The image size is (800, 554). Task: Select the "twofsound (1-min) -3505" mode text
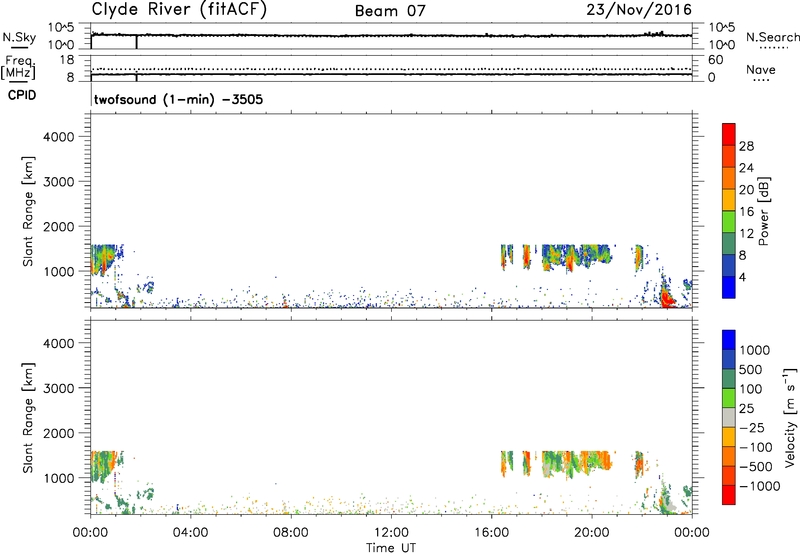tap(179, 99)
